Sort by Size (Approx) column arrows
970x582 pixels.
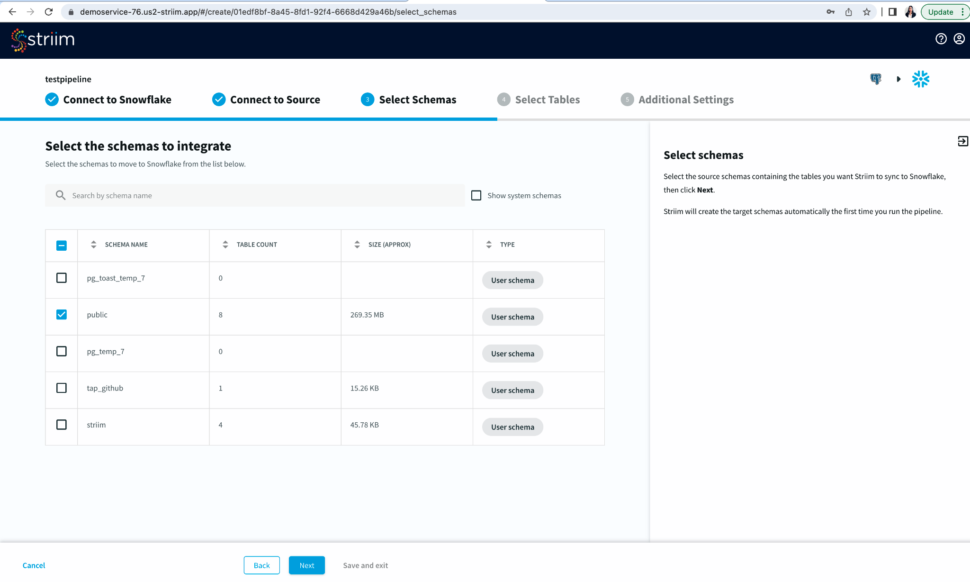pos(356,245)
